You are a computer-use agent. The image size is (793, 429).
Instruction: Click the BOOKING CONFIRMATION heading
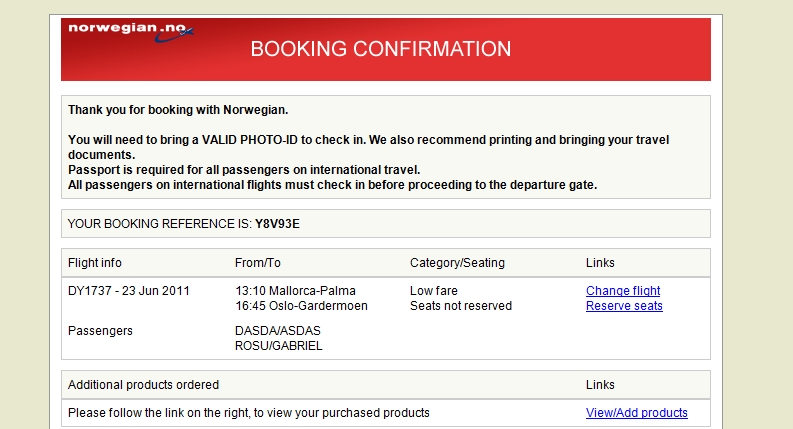pyautogui.click(x=380, y=49)
